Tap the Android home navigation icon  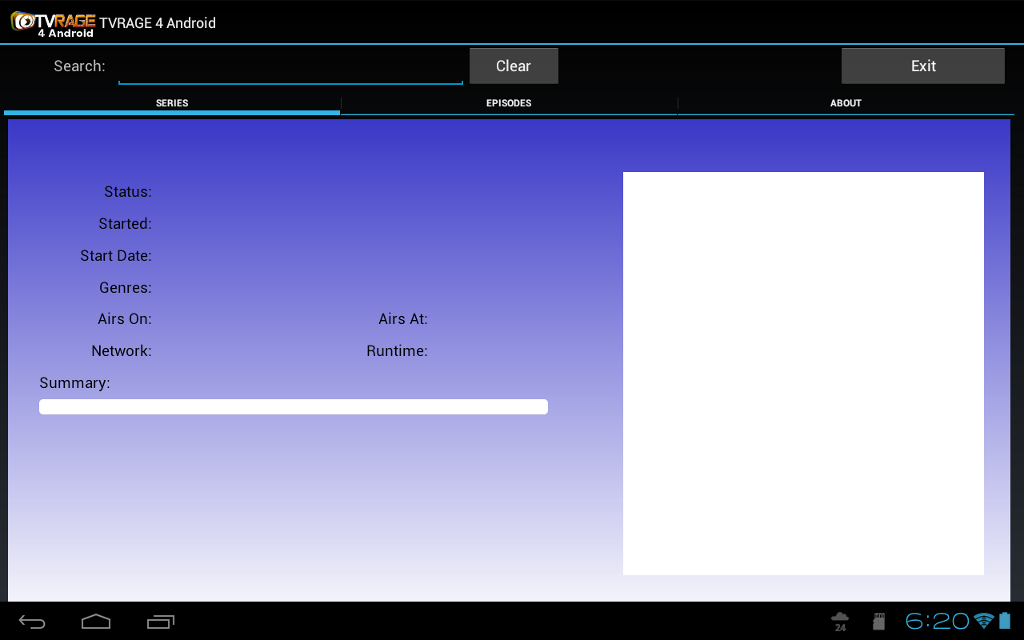[x=96, y=622]
